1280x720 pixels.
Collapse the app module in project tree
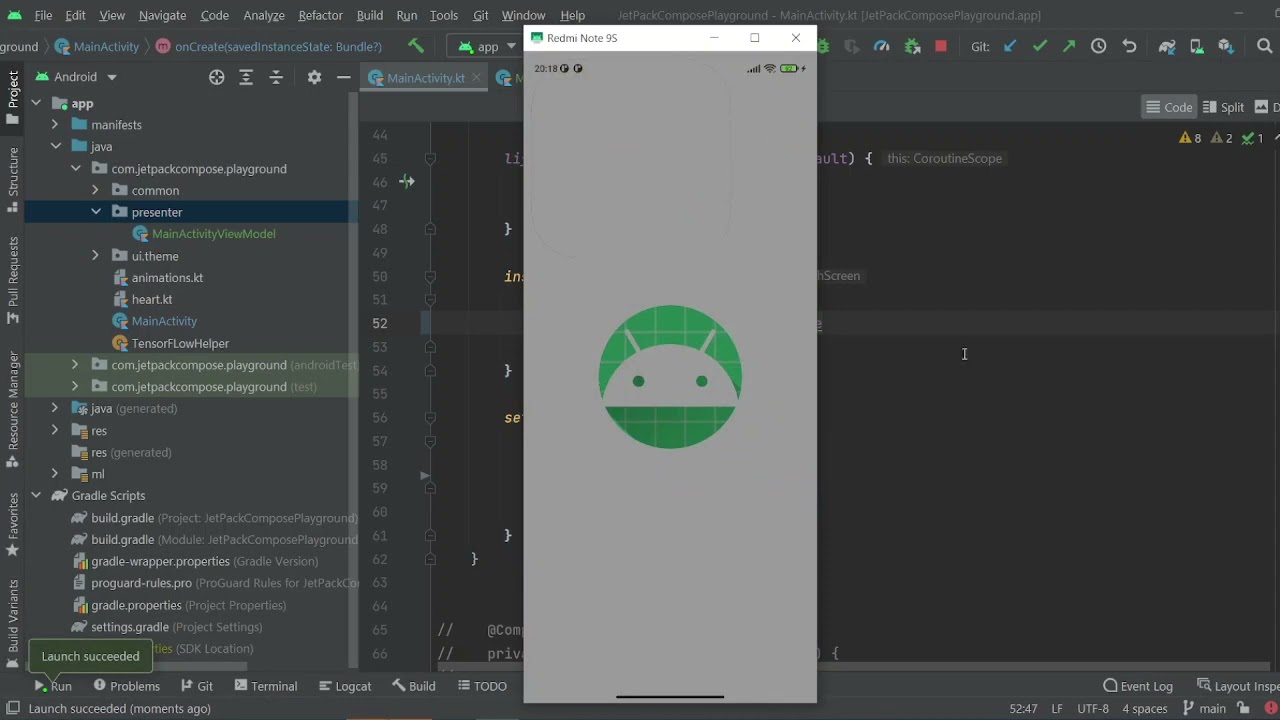tap(35, 103)
